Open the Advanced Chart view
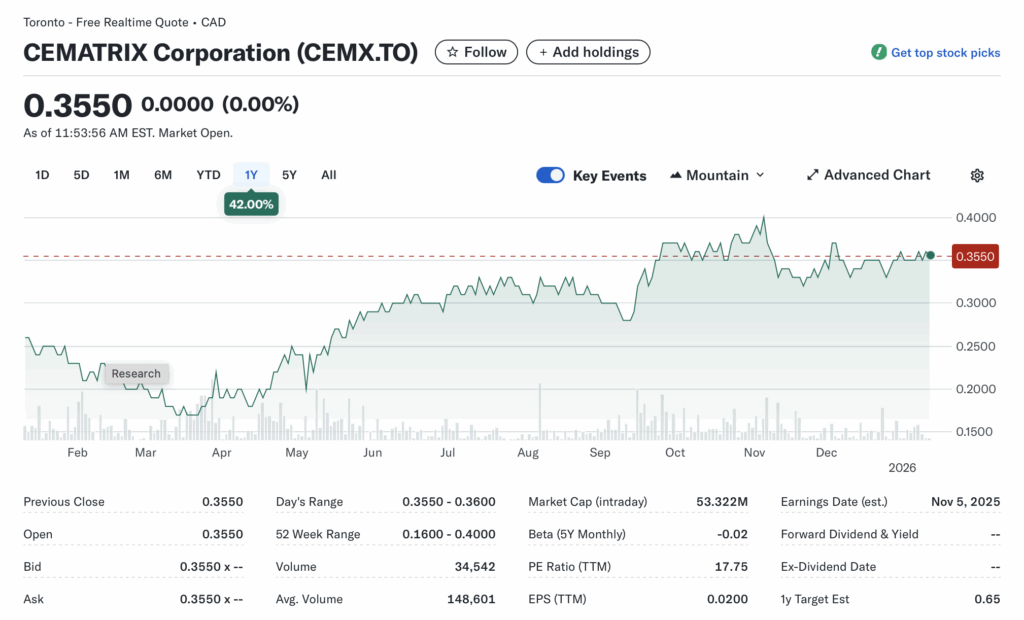Viewport: 1024px width, 620px height. 868,175
